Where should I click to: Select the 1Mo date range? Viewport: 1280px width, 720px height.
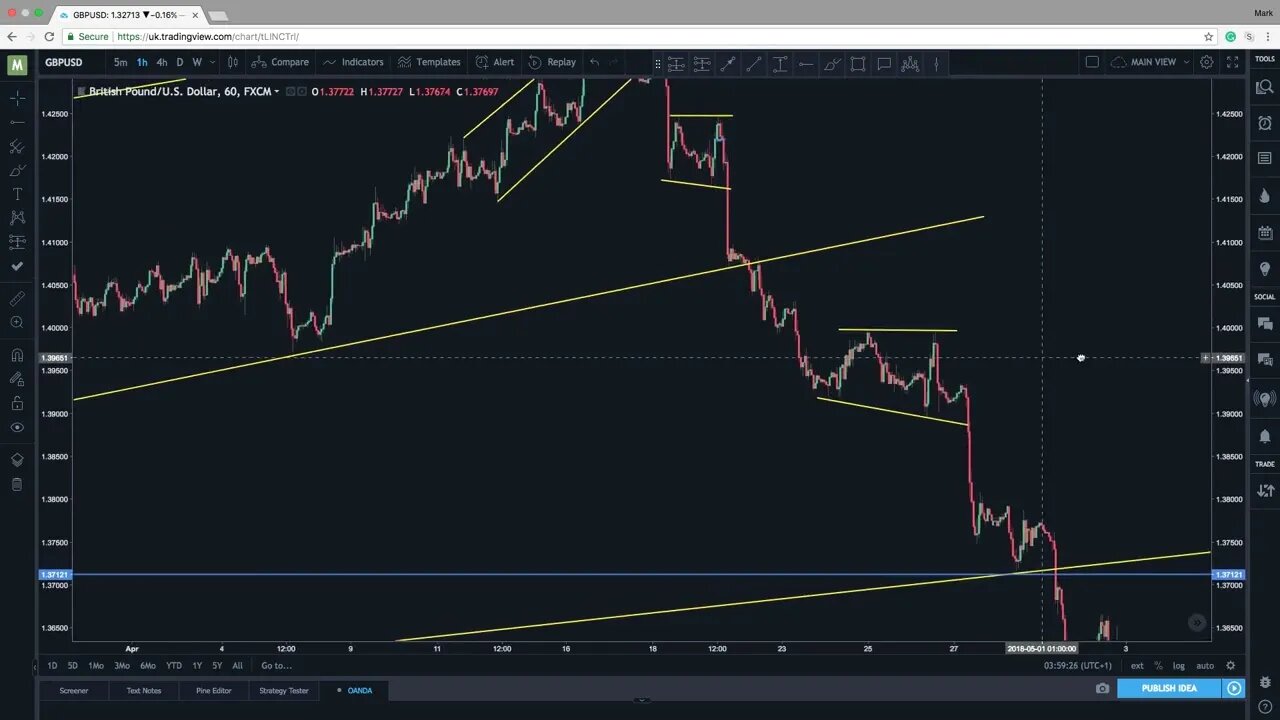click(96, 665)
